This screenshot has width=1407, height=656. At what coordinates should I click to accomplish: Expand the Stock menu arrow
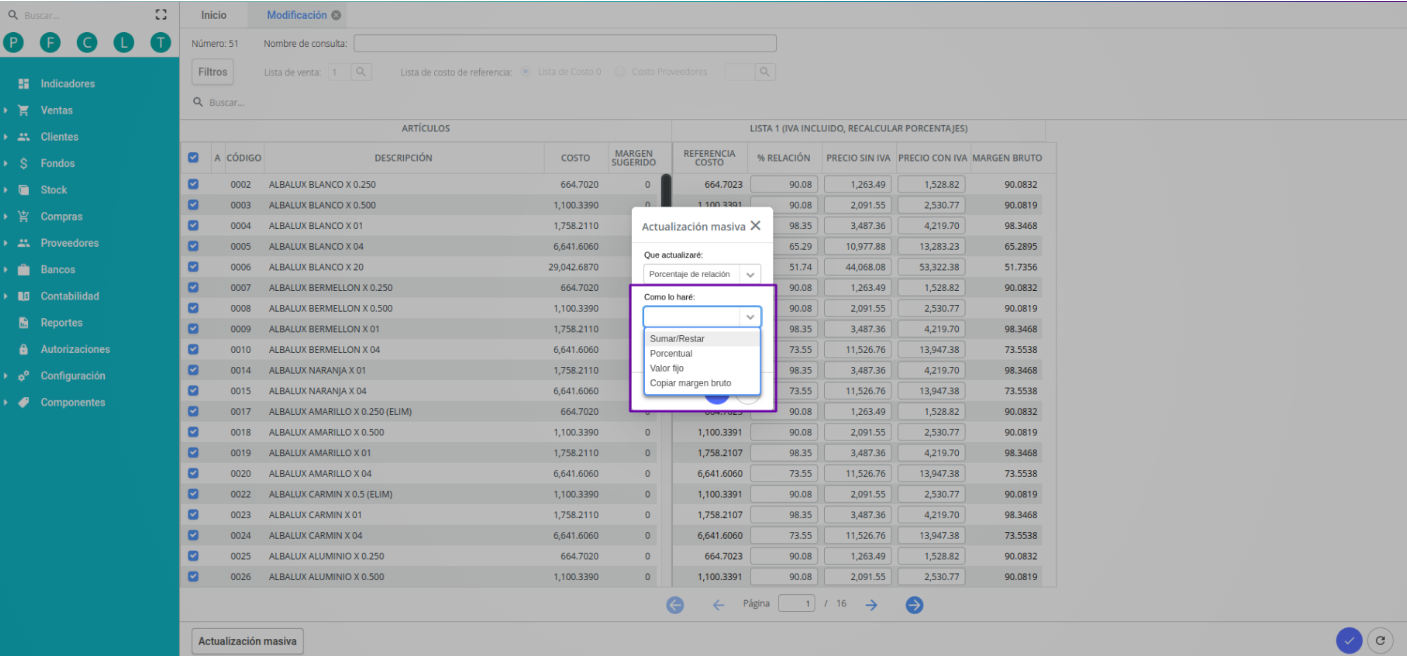[x=6, y=190]
